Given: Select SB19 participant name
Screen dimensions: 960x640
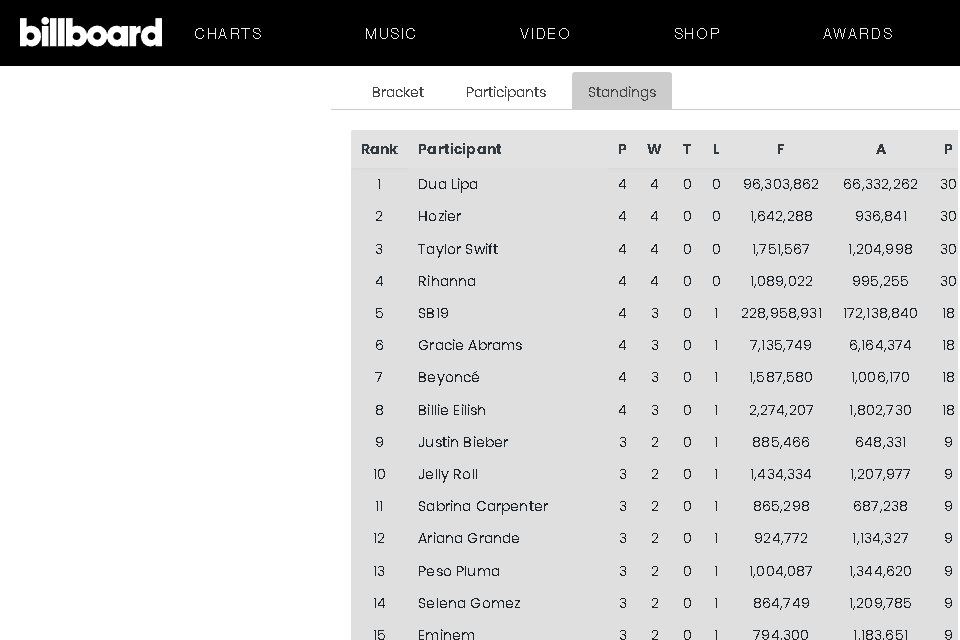Looking at the screenshot, I should pos(433,313).
